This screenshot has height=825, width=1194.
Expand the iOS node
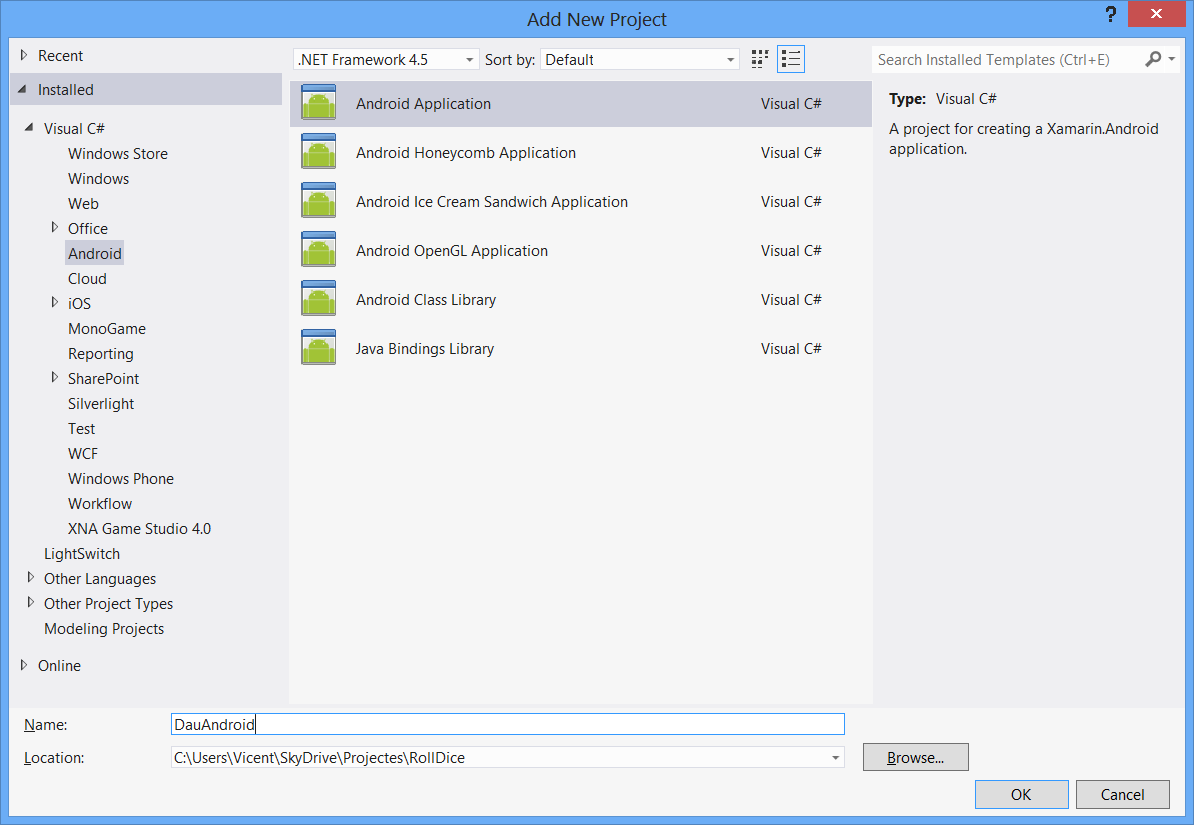coord(54,302)
